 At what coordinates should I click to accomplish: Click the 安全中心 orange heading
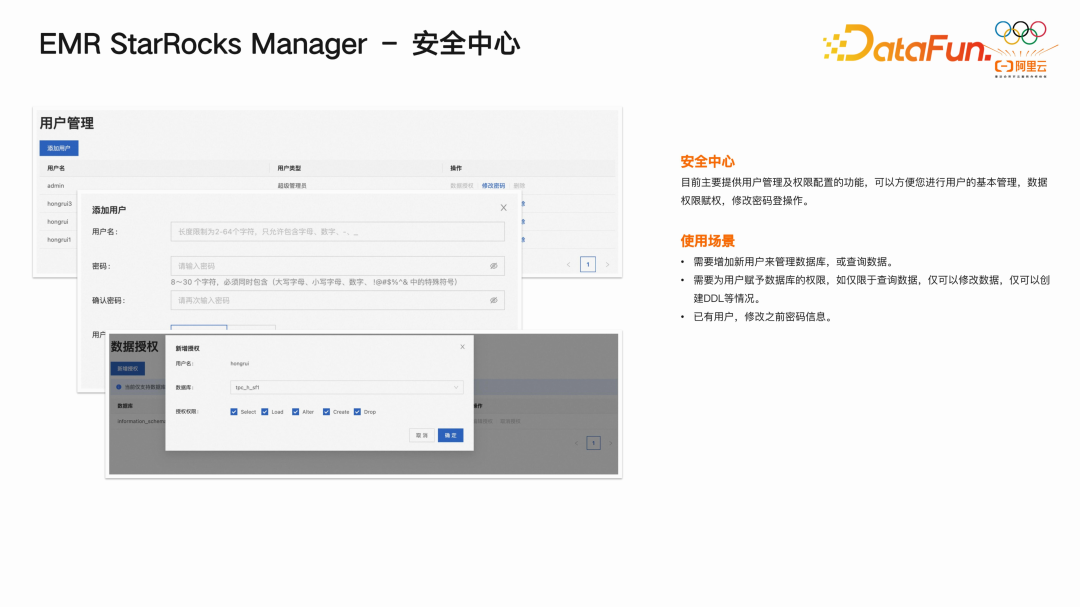pyautogui.click(x=707, y=162)
